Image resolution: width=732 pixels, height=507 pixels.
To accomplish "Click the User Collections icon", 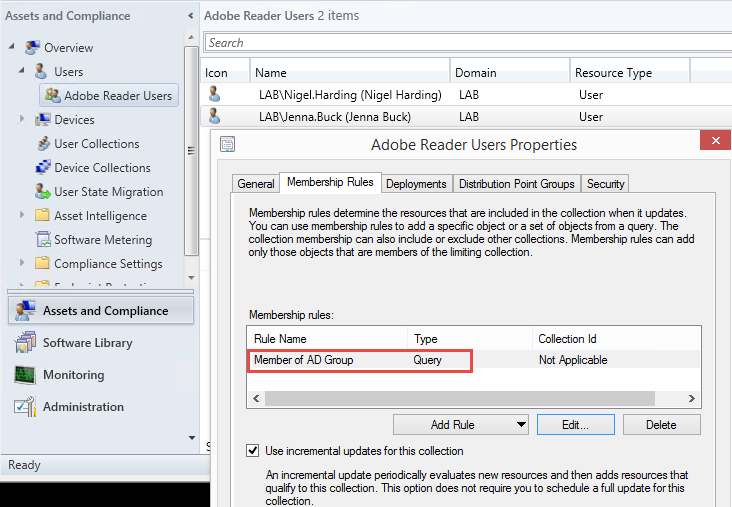I will point(43,143).
